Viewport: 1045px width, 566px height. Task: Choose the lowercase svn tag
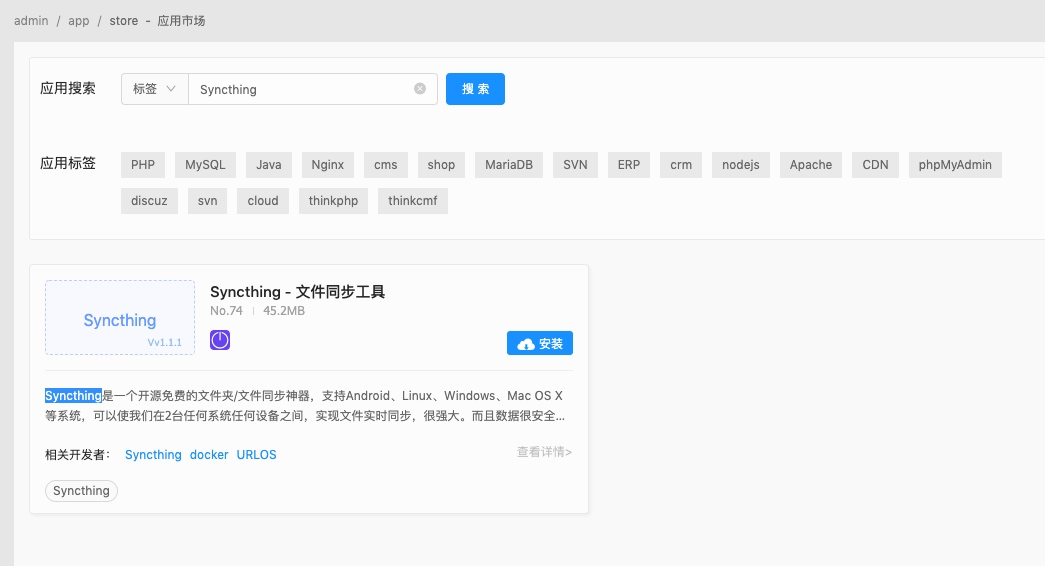207,201
